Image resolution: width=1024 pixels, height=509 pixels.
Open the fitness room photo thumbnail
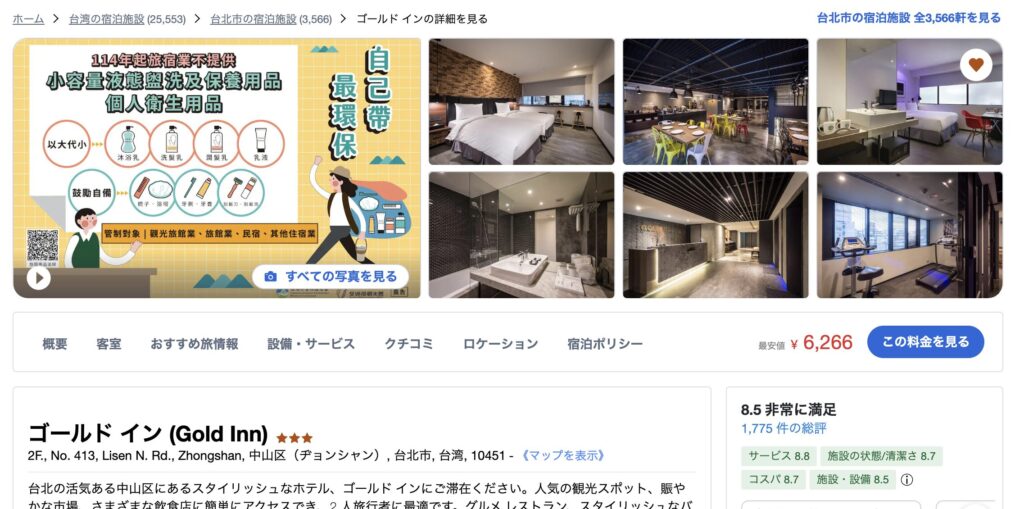tap(909, 235)
